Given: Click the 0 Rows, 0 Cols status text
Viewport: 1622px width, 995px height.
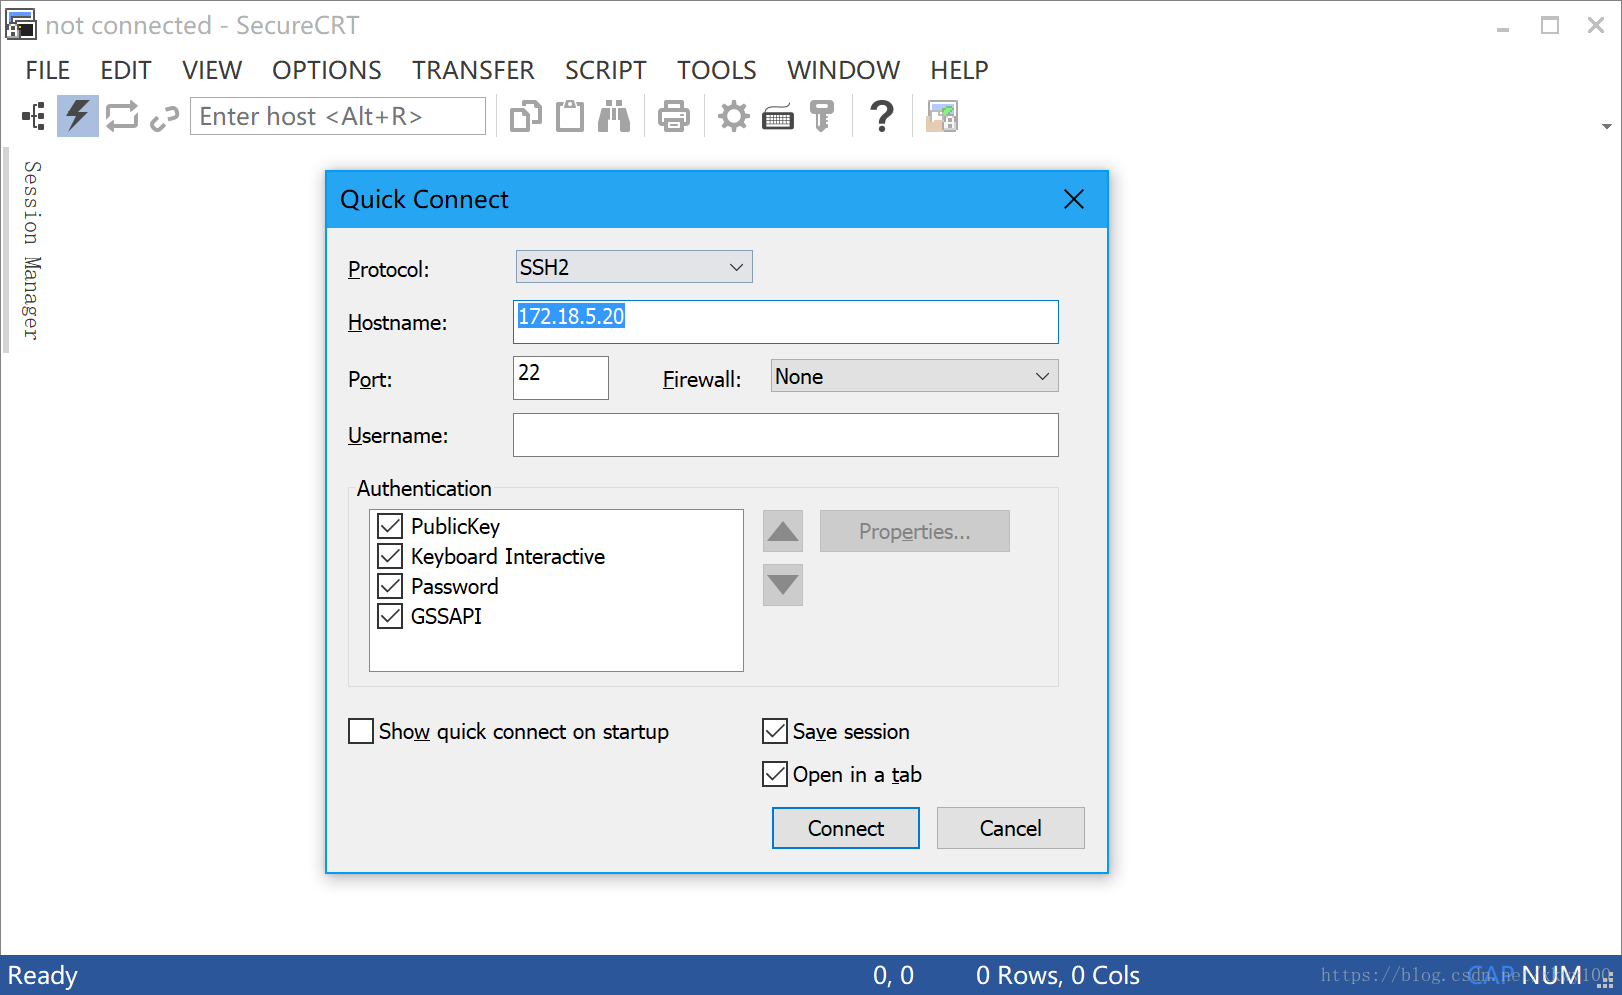Looking at the screenshot, I should tap(1058, 975).
